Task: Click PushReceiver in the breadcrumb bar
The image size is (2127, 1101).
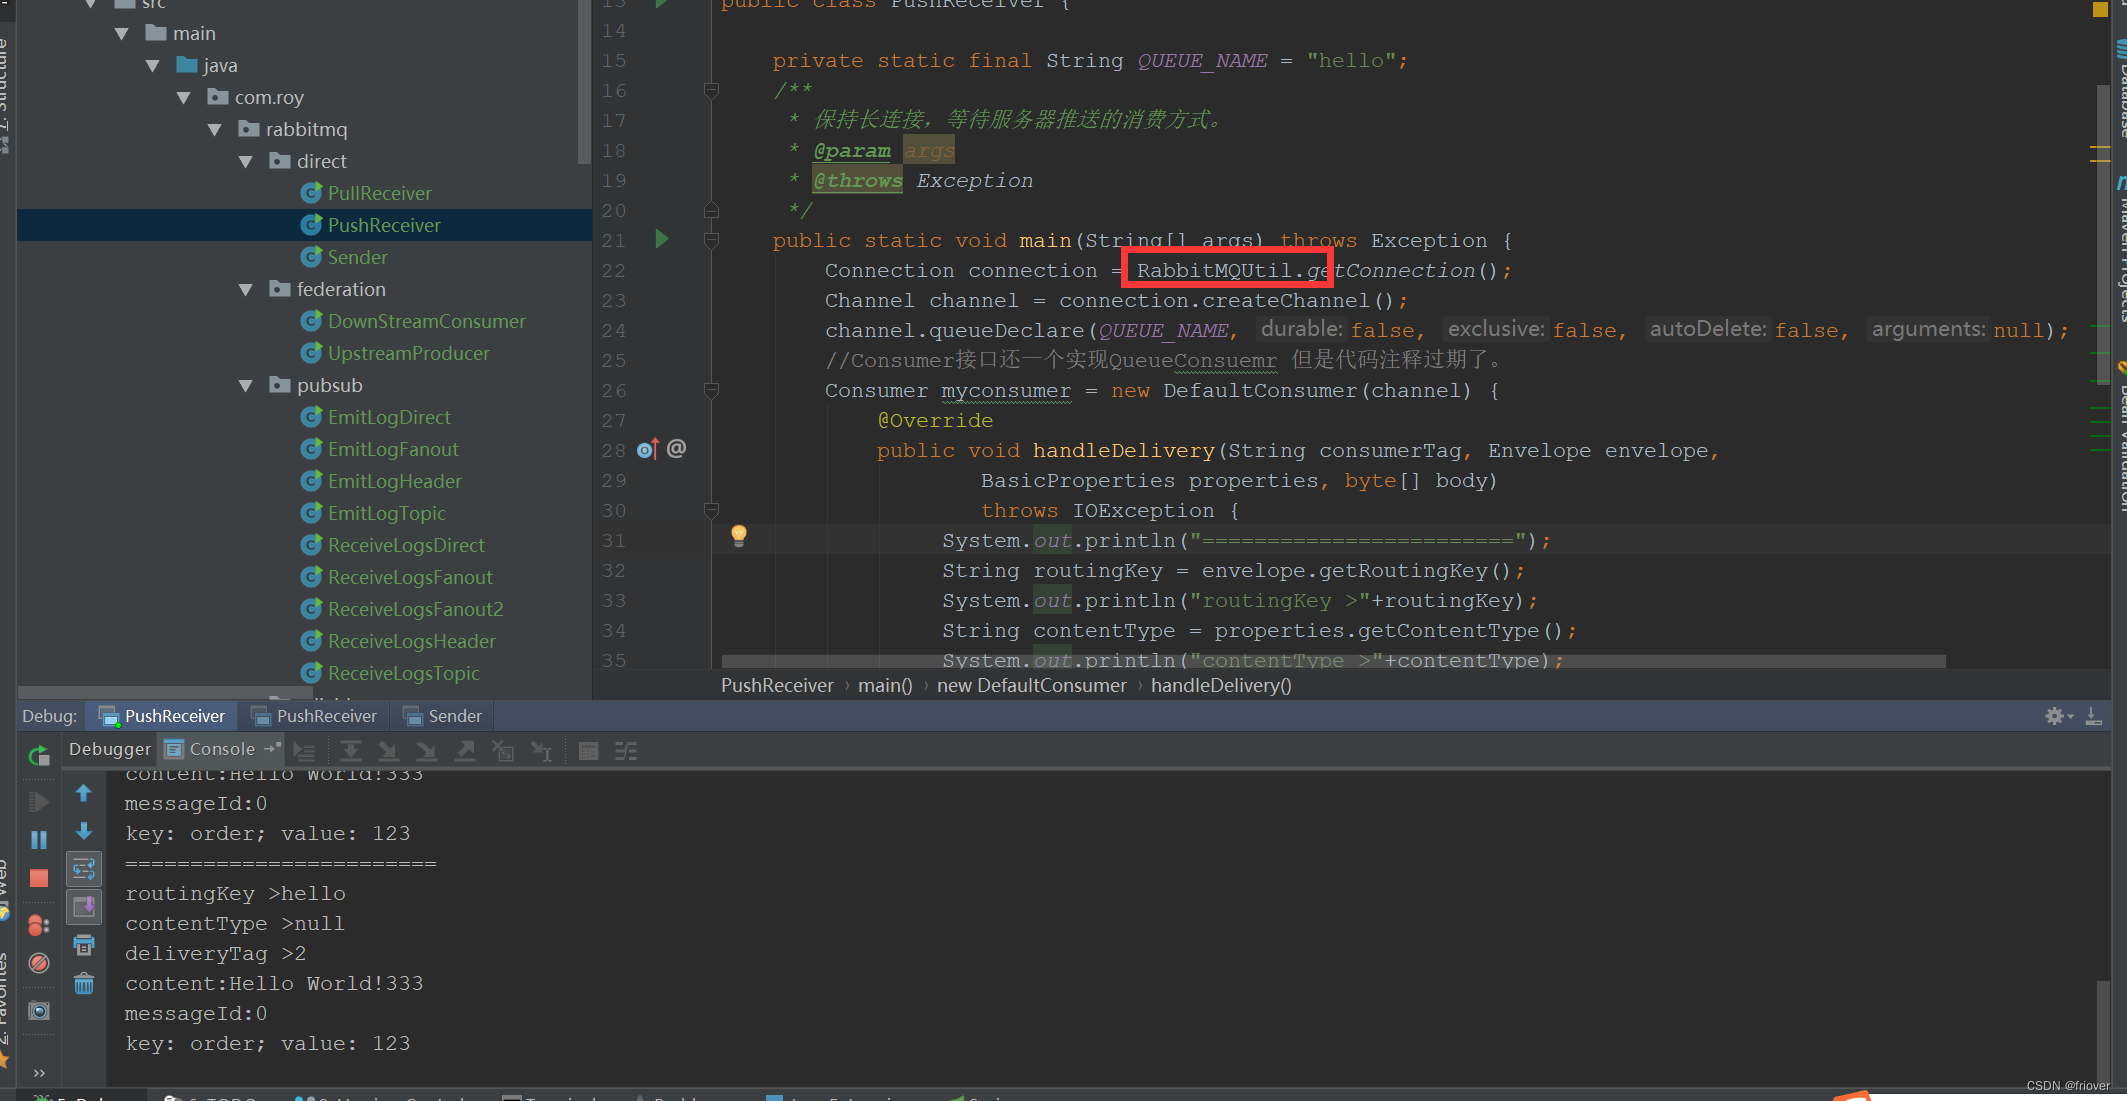Action: (x=777, y=686)
